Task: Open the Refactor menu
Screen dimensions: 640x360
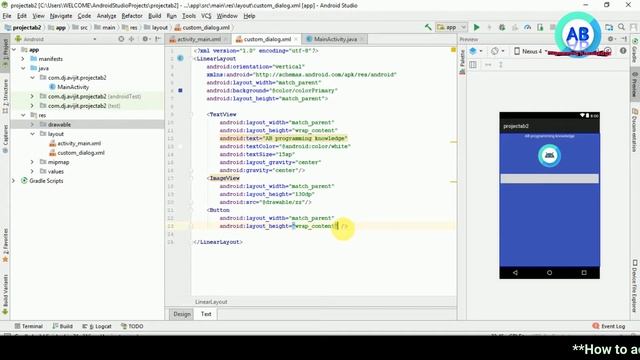Action: click(x=132, y=16)
